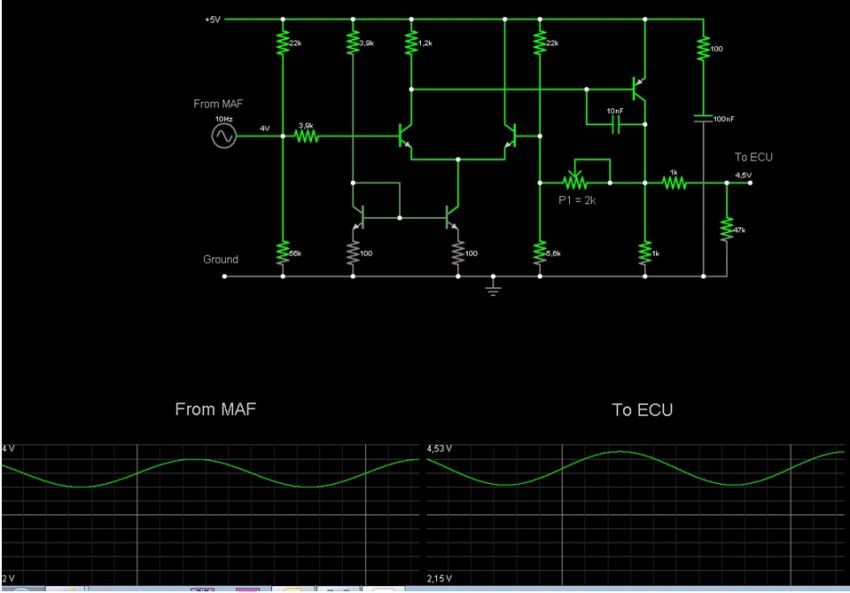Select the 5,6k resistor to ground
850x593 pixels.
[x=540, y=253]
